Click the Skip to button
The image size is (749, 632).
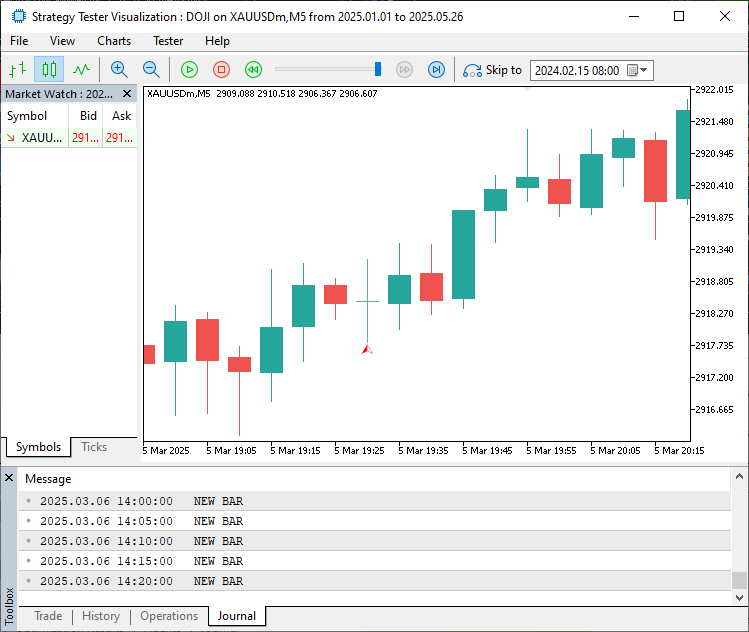492,70
